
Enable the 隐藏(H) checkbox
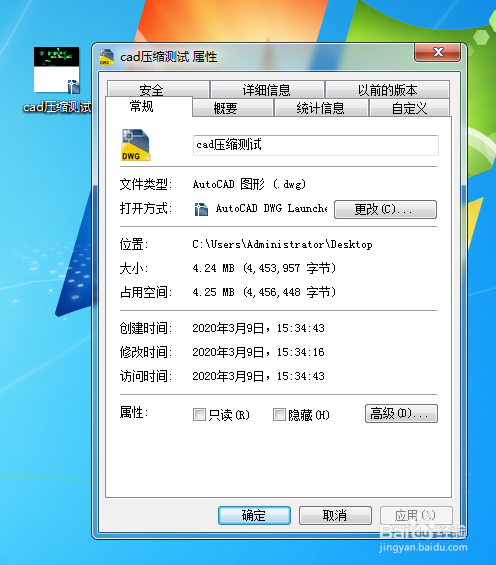pos(279,414)
